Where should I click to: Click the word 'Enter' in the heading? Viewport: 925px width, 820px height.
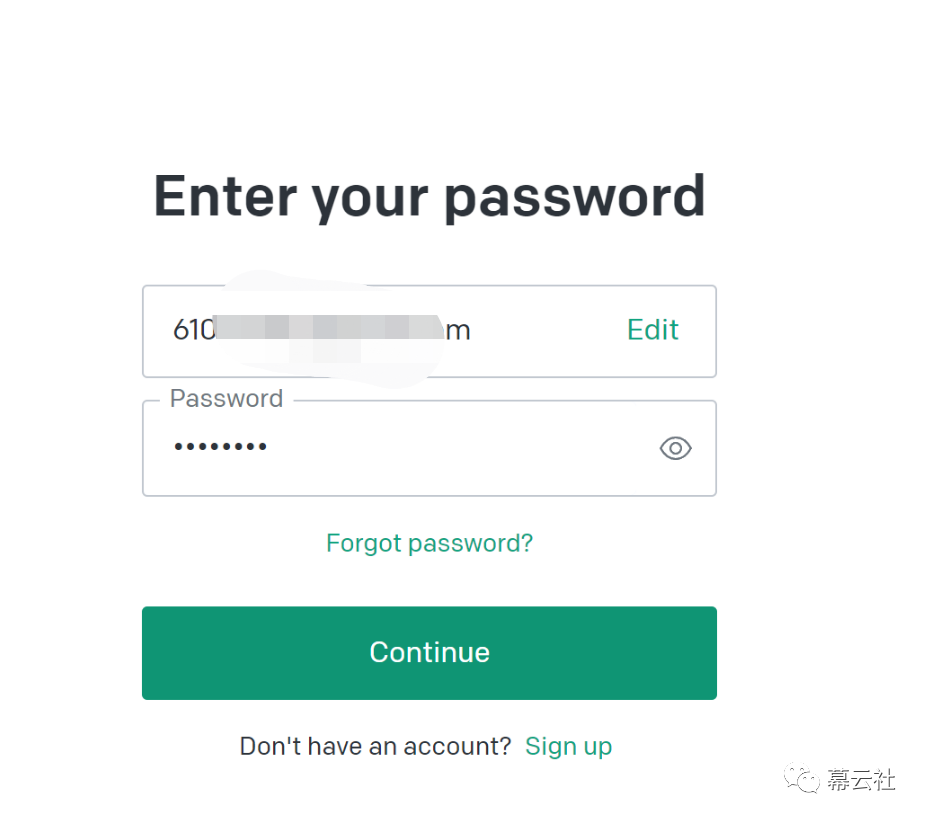click(225, 196)
